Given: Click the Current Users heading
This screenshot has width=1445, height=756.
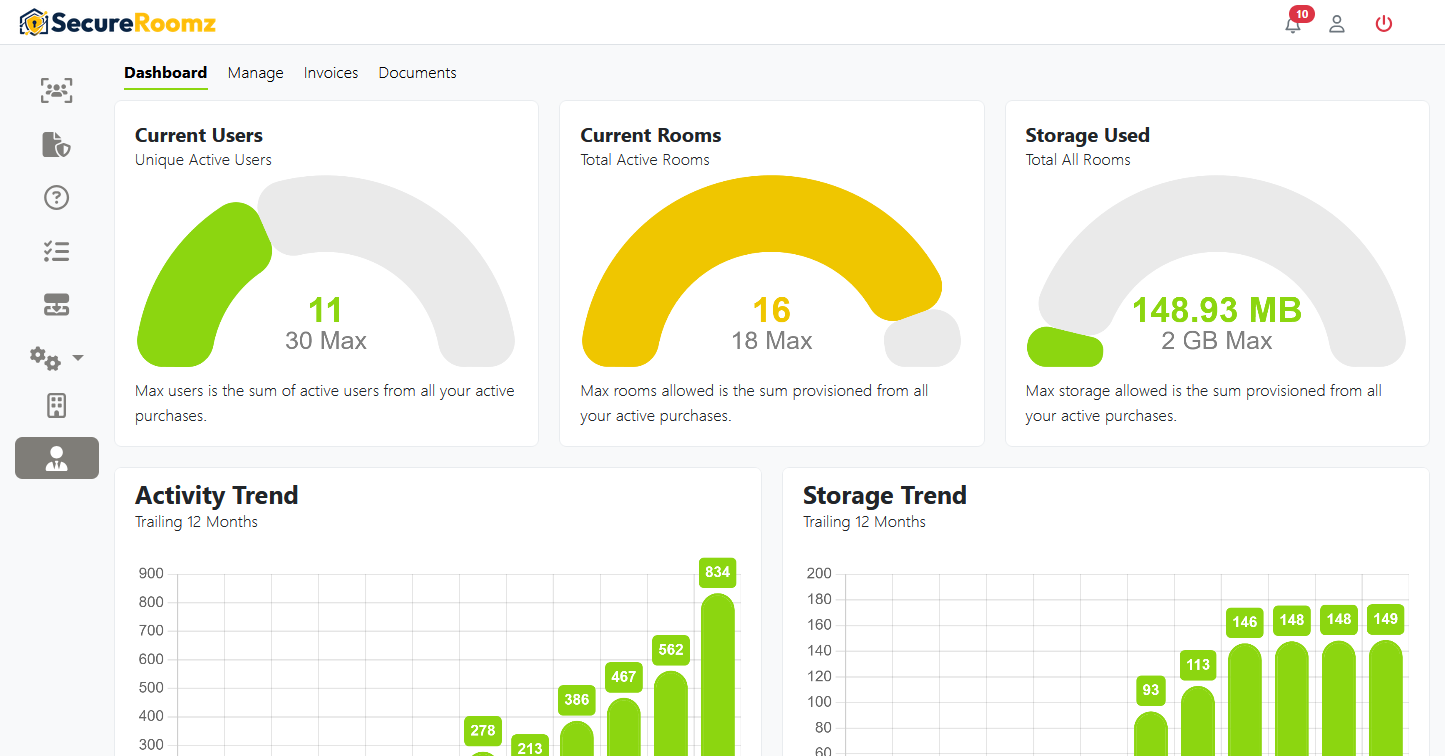Looking at the screenshot, I should [x=199, y=135].
